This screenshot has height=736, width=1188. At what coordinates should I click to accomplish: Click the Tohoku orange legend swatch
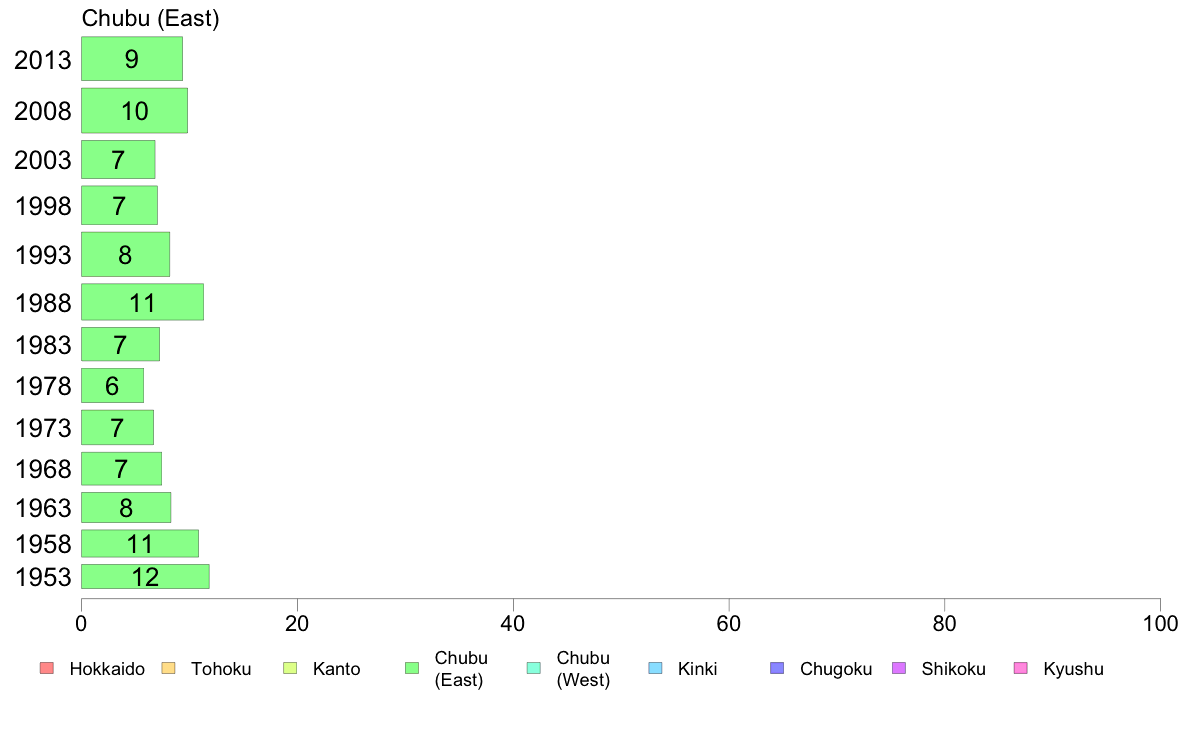pos(168,668)
